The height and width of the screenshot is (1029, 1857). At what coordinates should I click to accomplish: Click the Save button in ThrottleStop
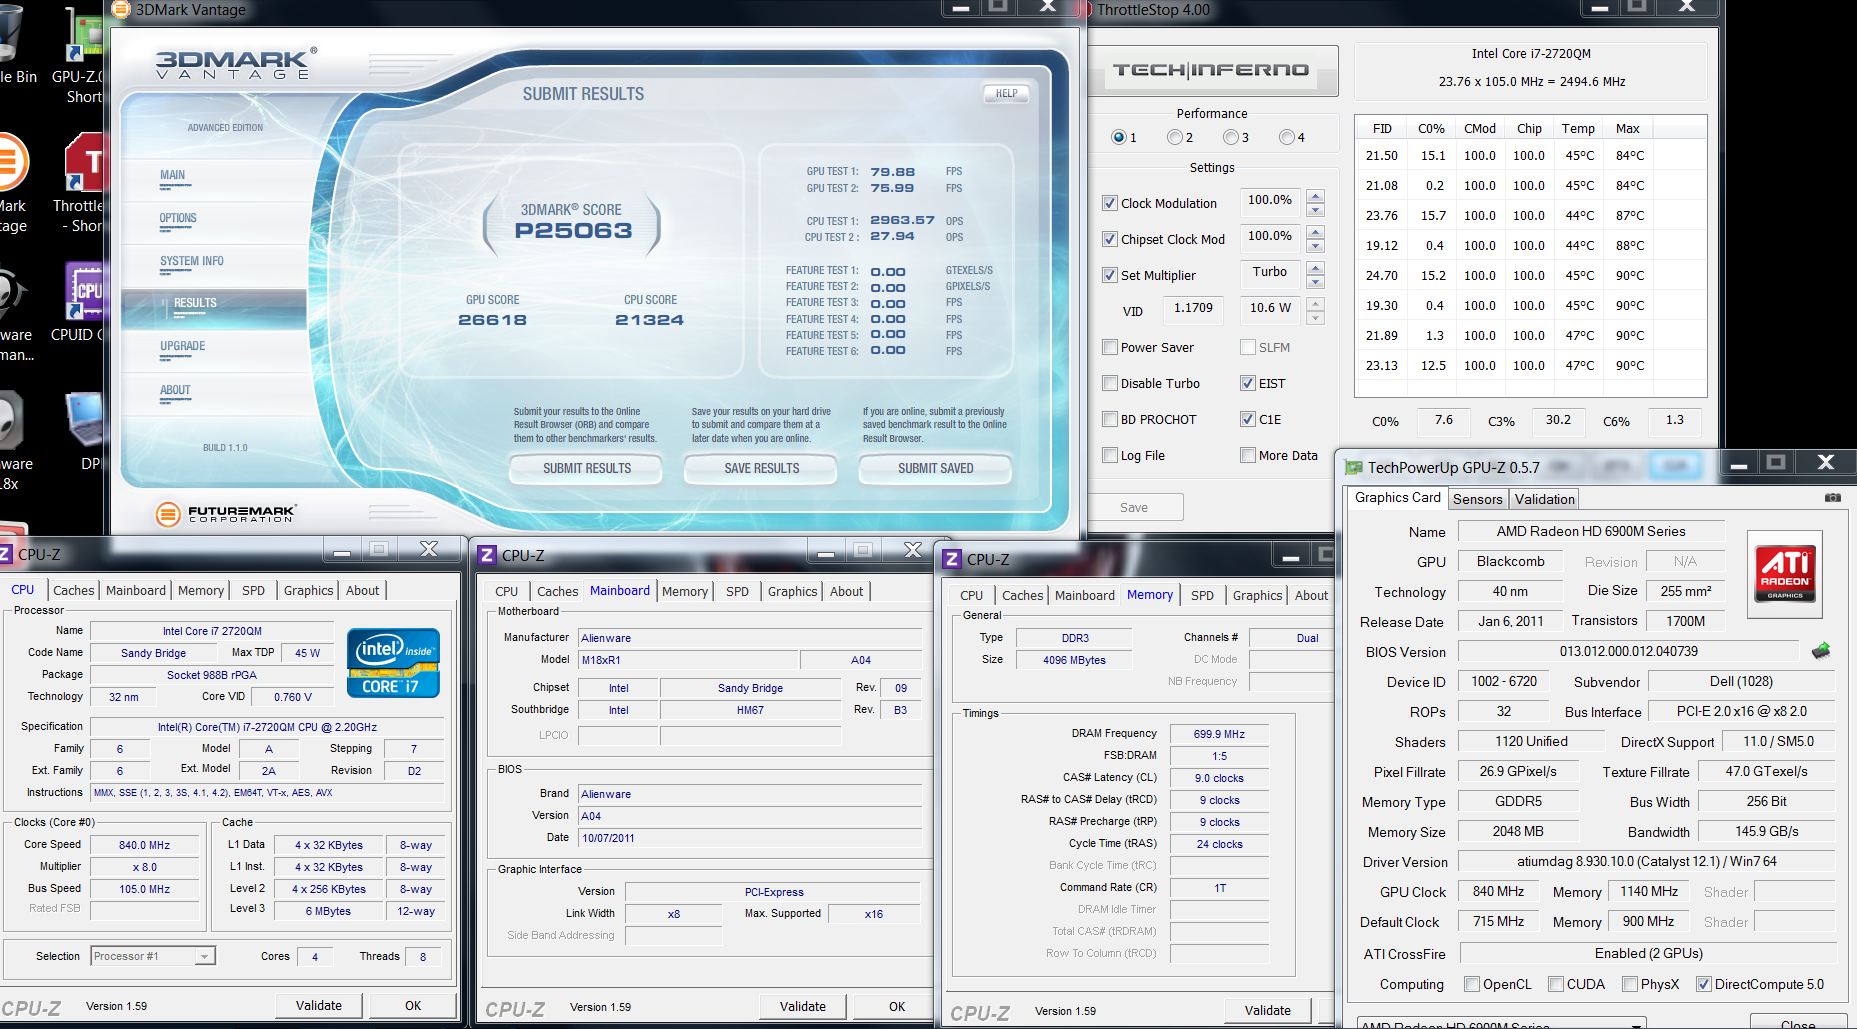click(1134, 507)
